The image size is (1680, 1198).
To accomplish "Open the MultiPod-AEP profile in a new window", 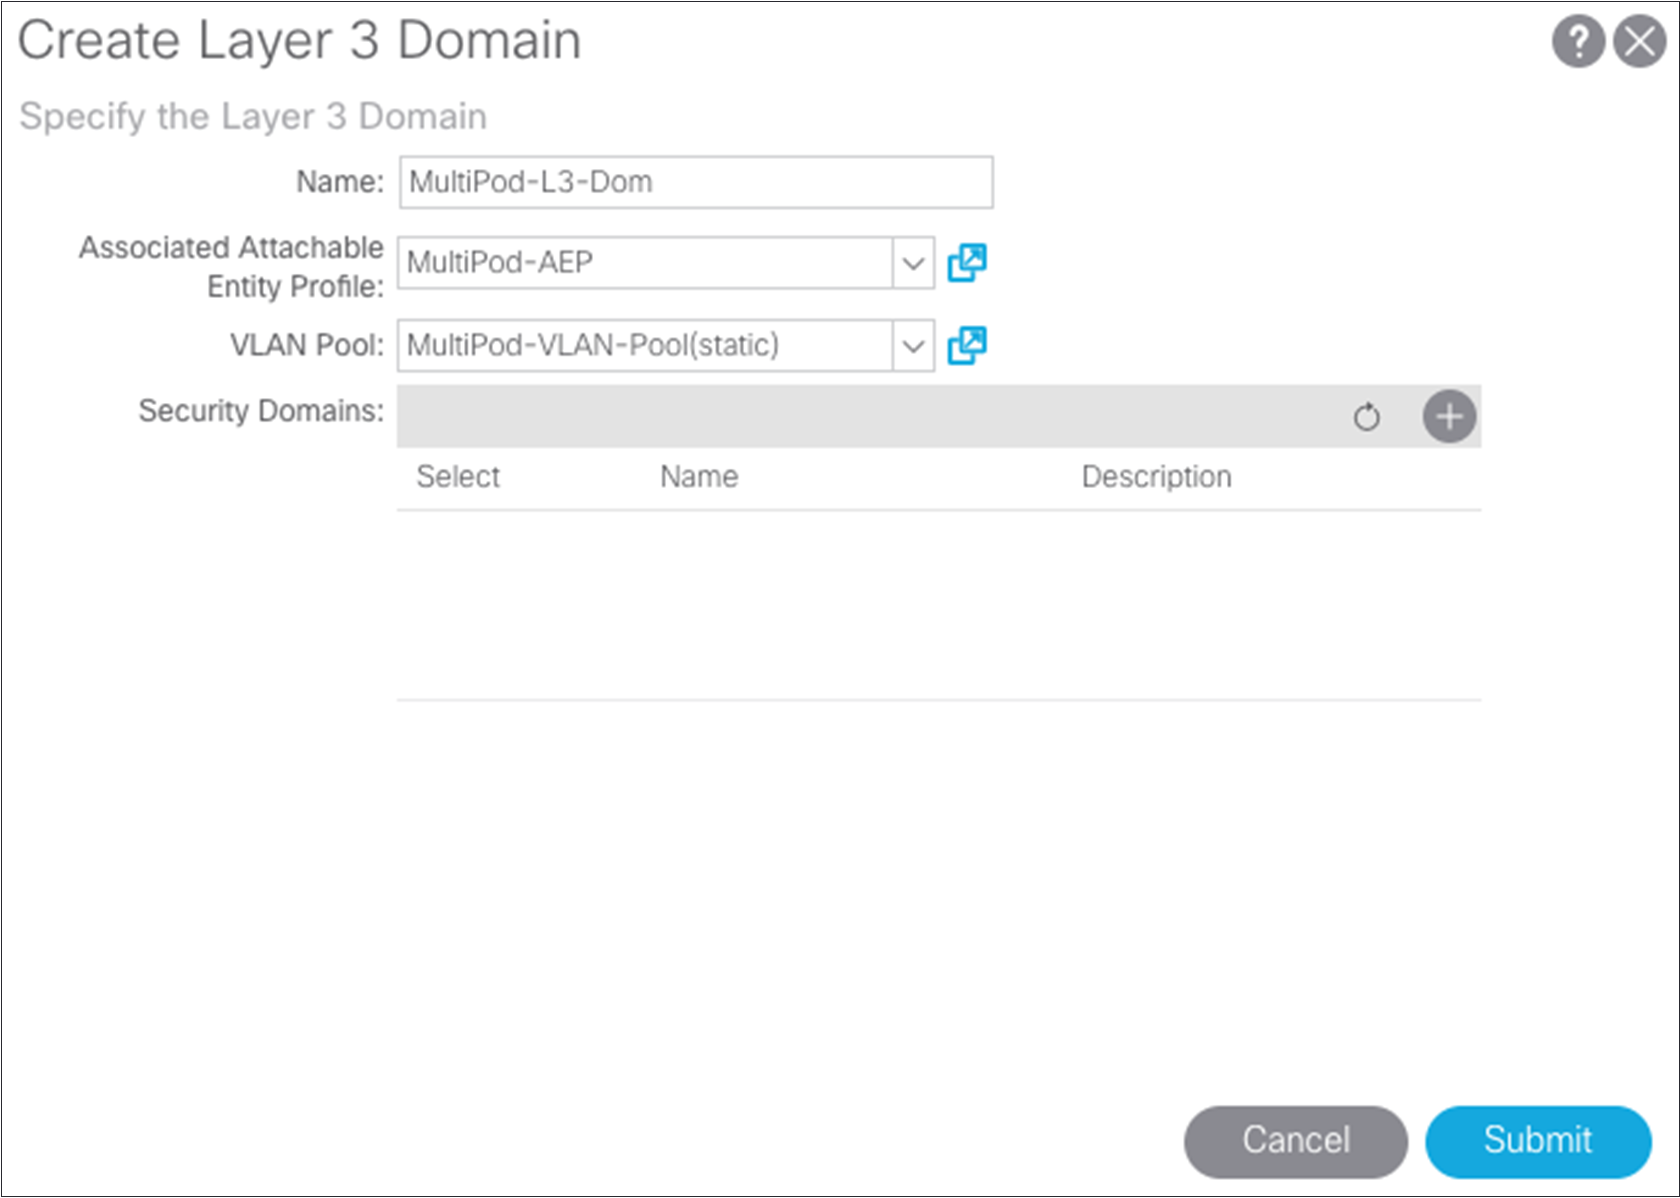I will click(967, 263).
